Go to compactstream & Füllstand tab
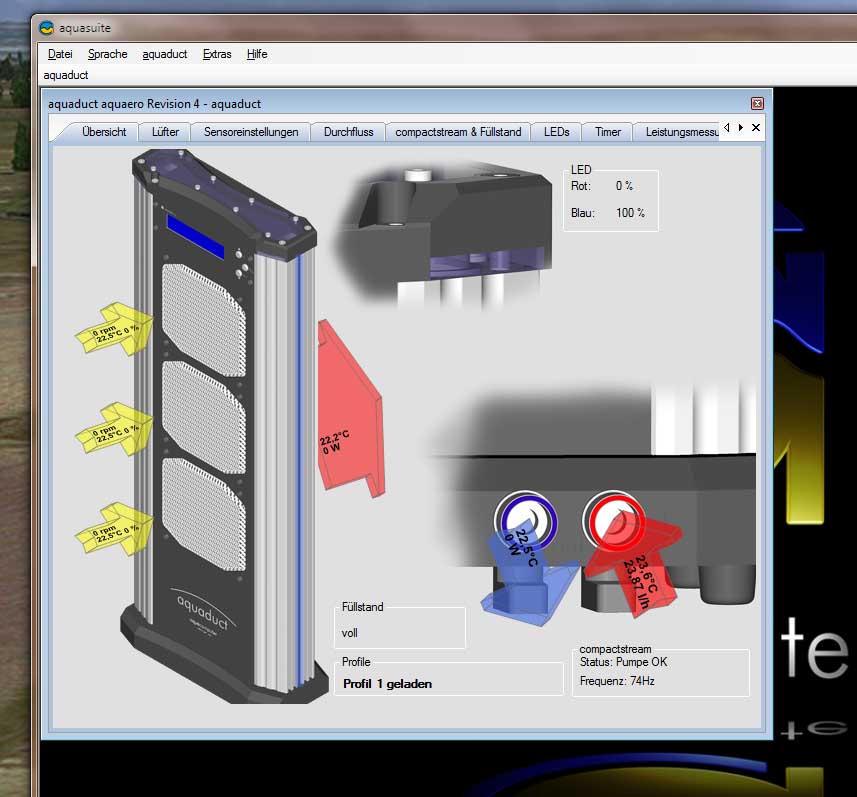 [458, 132]
